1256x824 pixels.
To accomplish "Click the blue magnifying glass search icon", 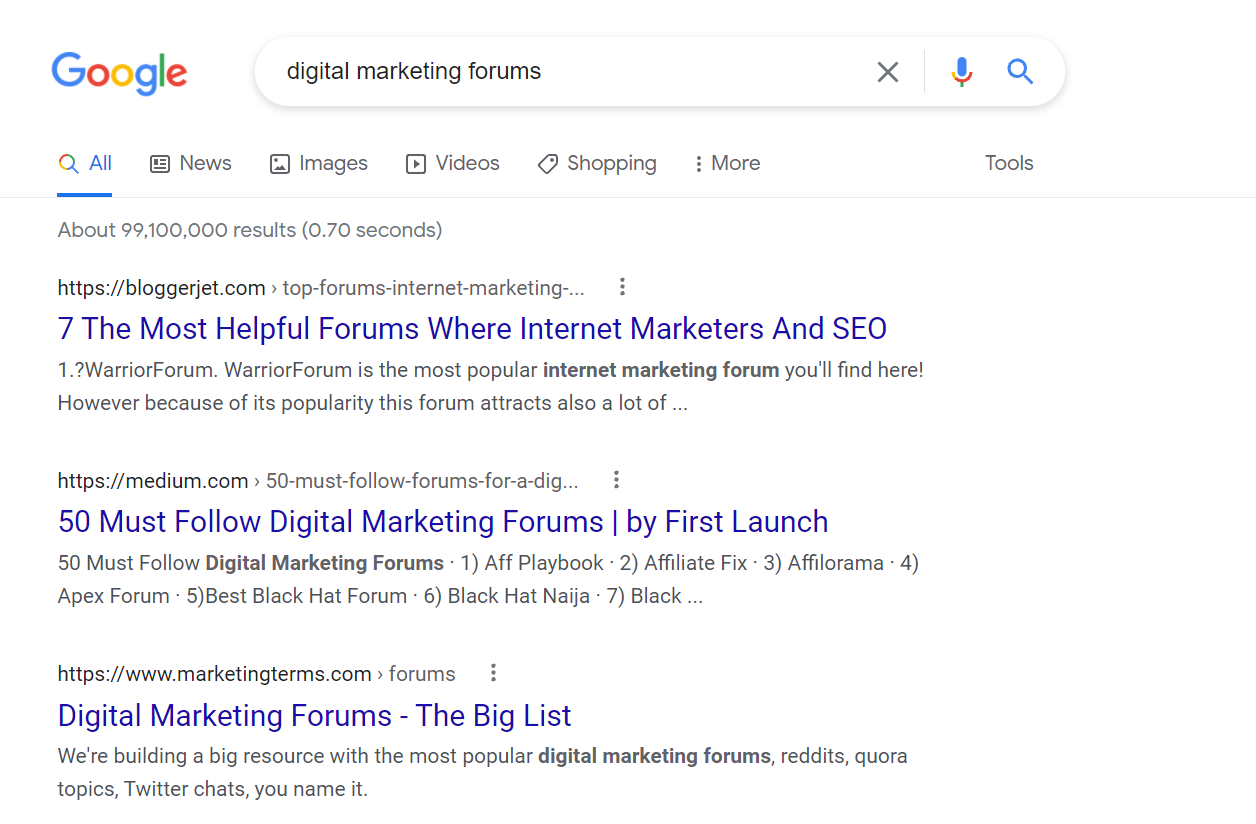I will click(x=1019, y=72).
